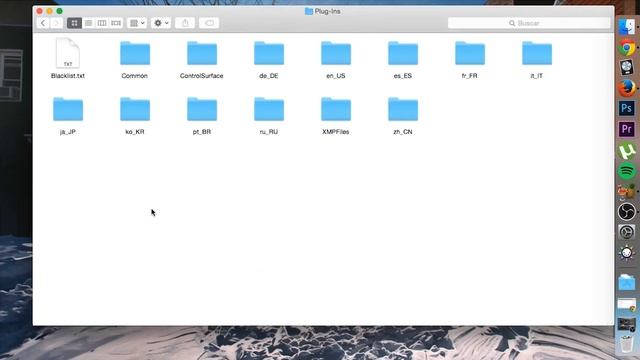Click the Edit Tags toolbar button
The height and width of the screenshot is (360, 640).
(209, 23)
